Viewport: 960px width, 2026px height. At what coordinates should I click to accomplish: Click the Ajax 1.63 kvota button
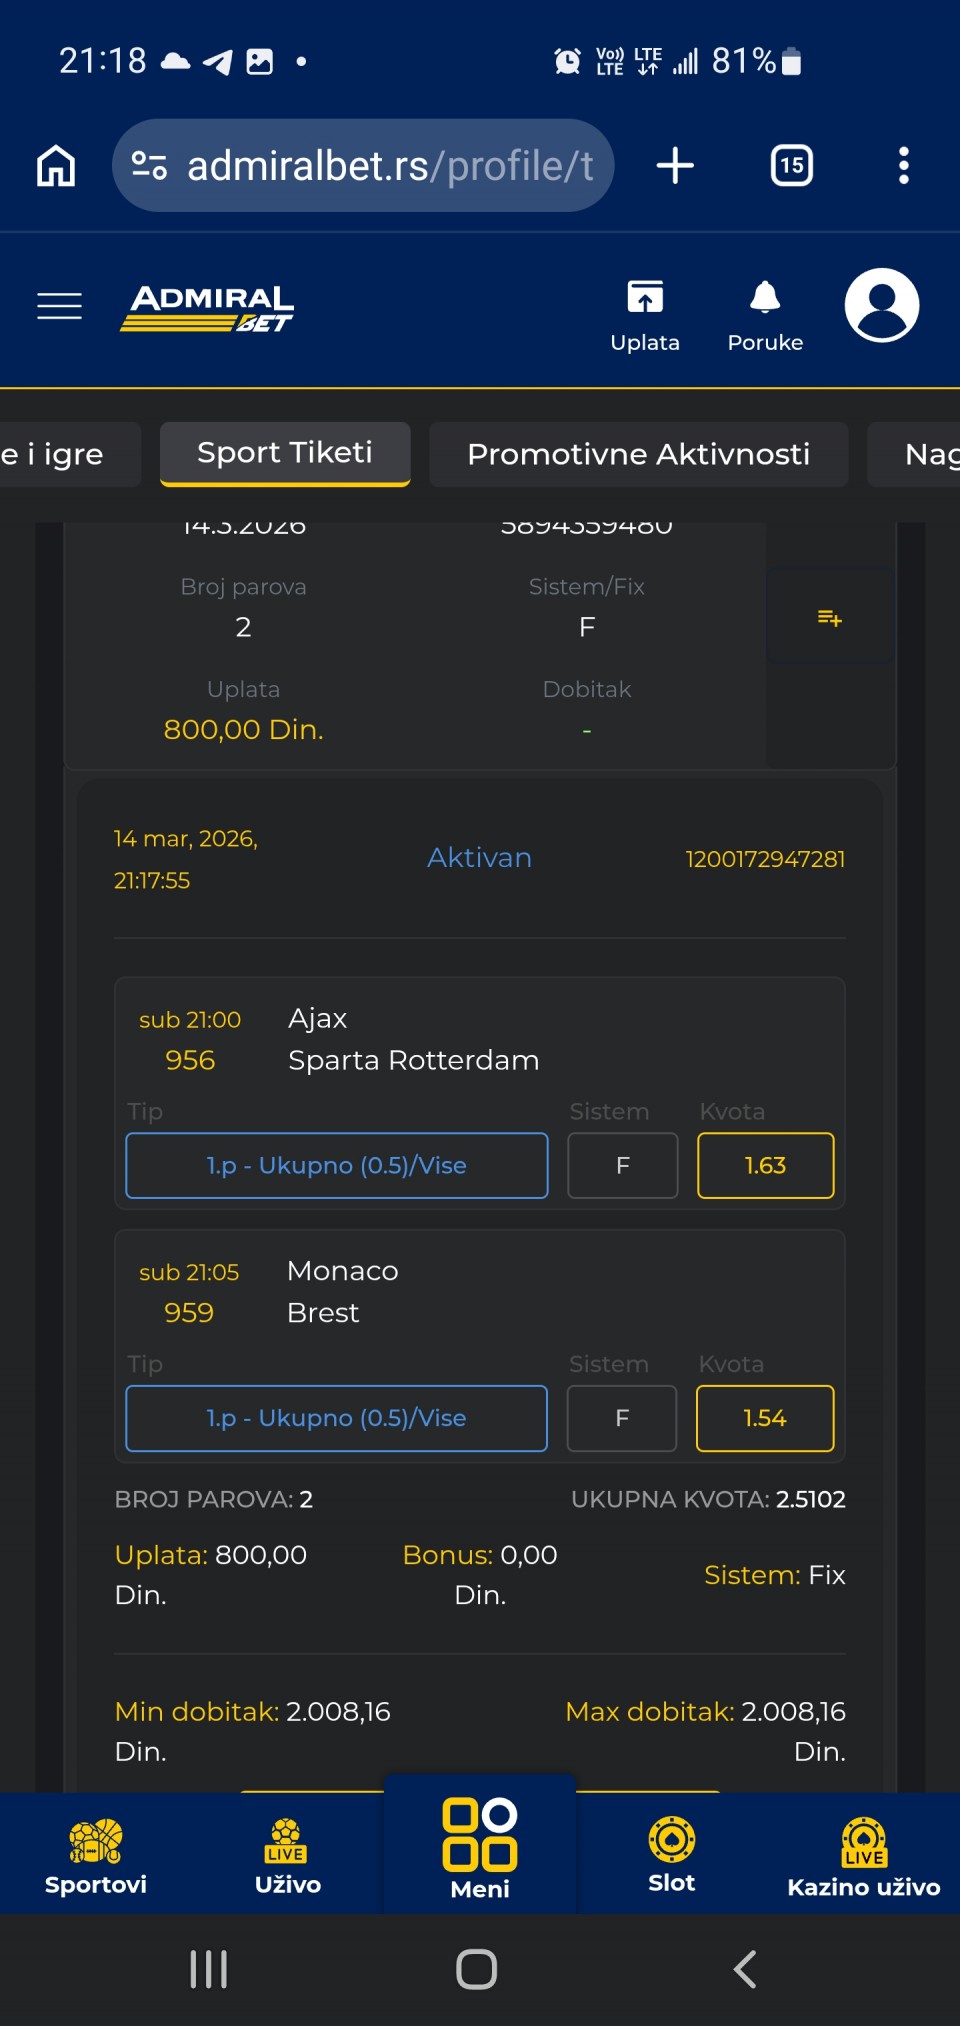coord(765,1165)
